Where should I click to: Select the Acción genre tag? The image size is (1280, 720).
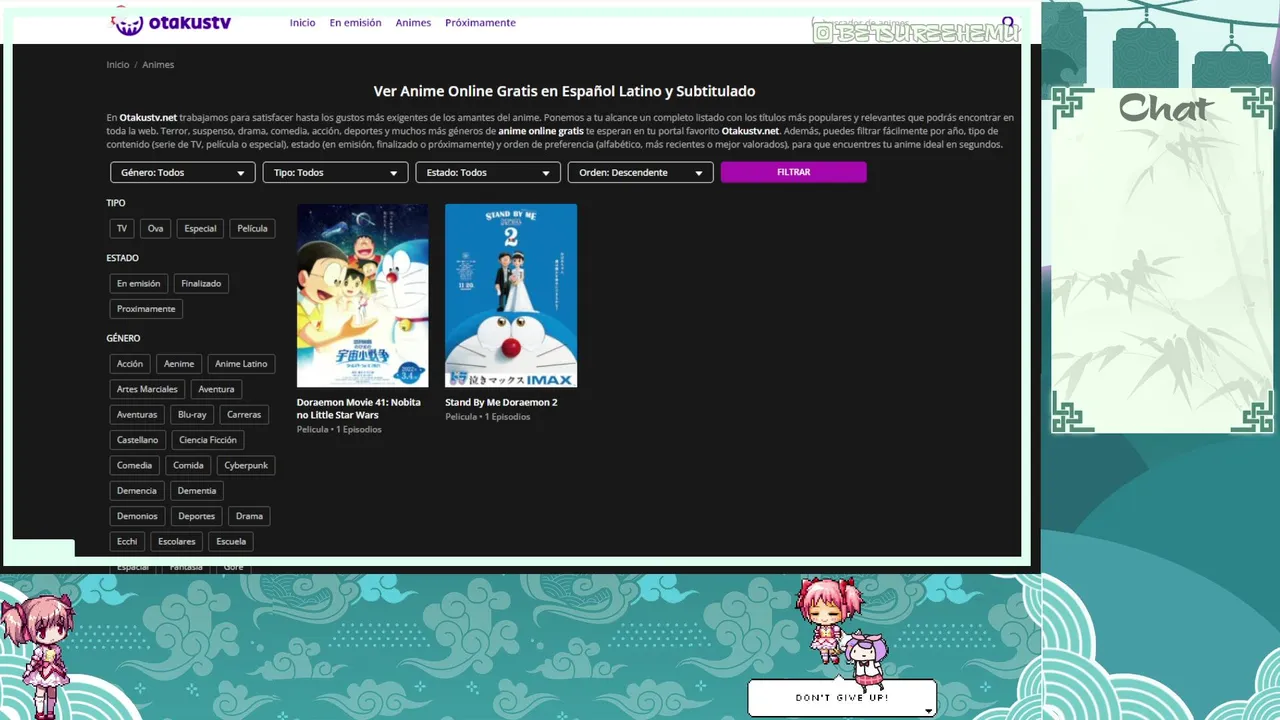click(130, 364)
